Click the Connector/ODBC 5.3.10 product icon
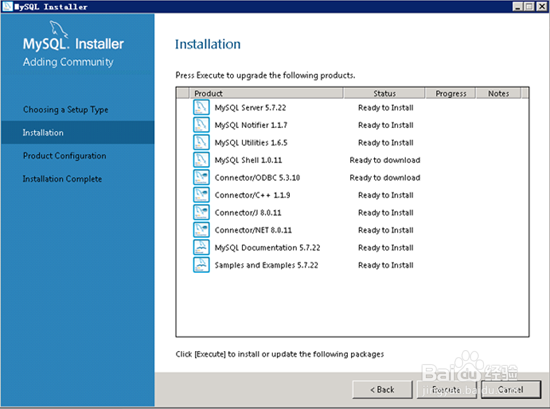550x409 pixels. [x=201, y=177]
